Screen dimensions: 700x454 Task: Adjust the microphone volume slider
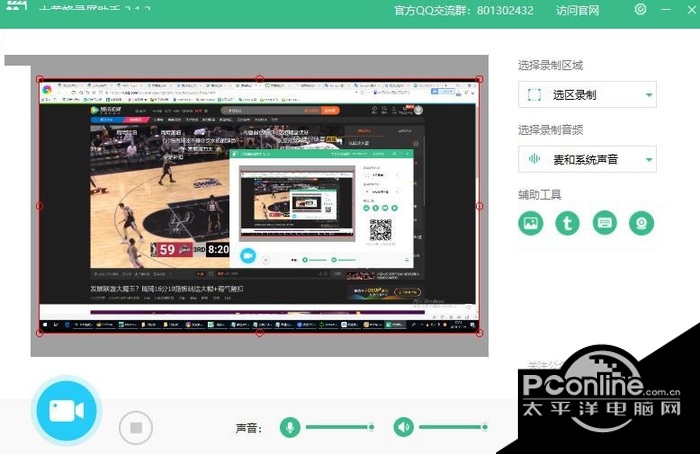point(340,427)
